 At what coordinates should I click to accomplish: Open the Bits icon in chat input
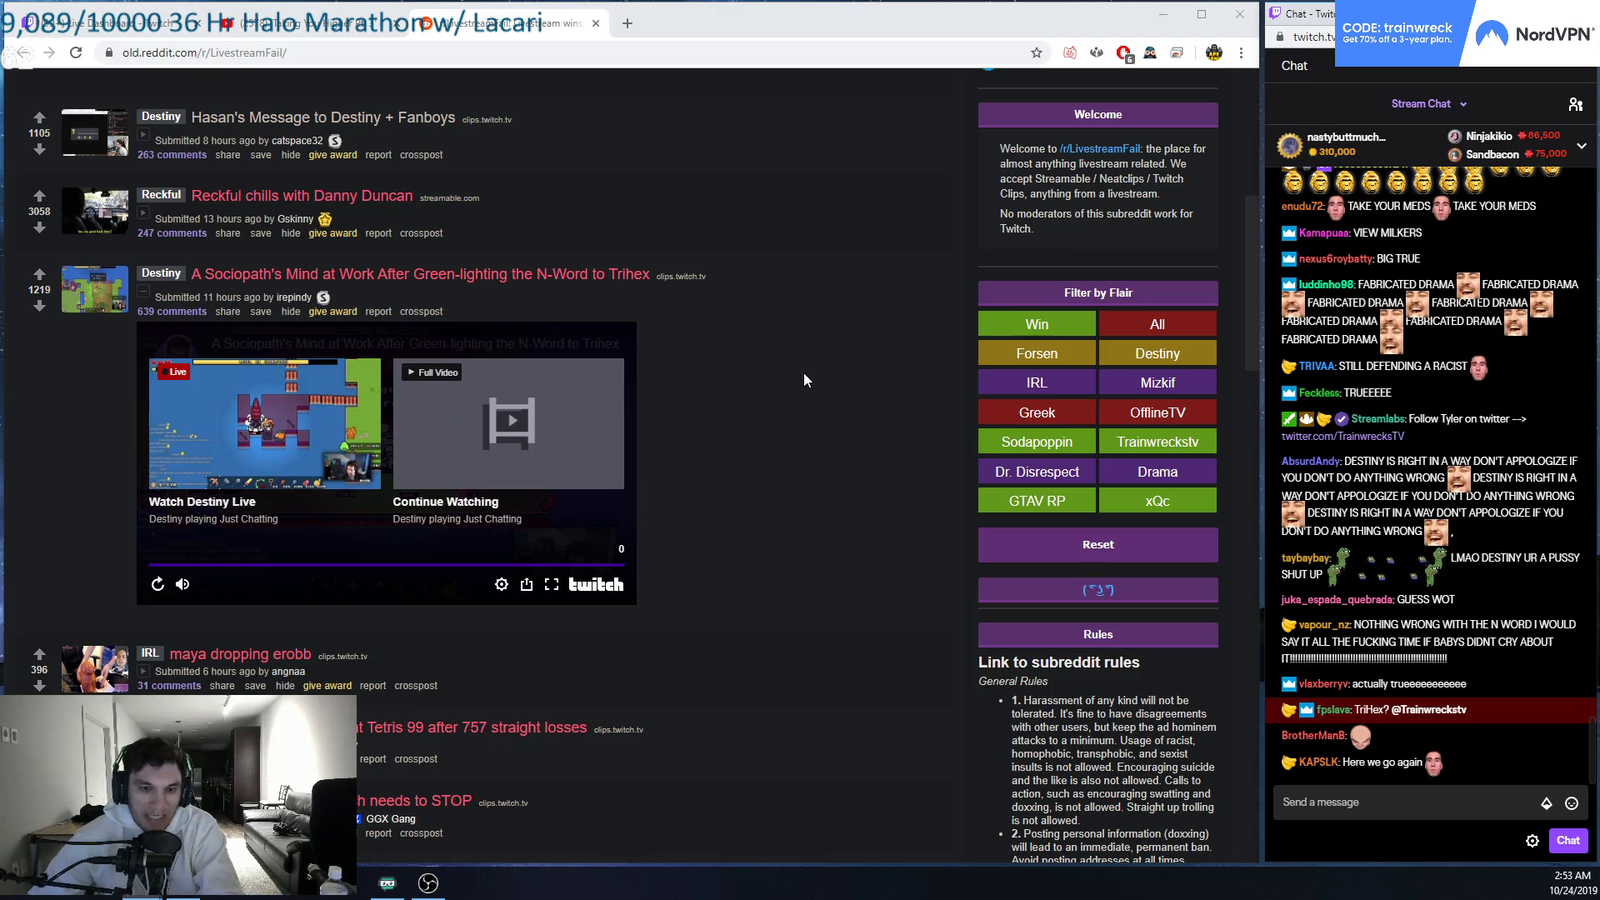pyautogui.click(x=1547, y=803)
